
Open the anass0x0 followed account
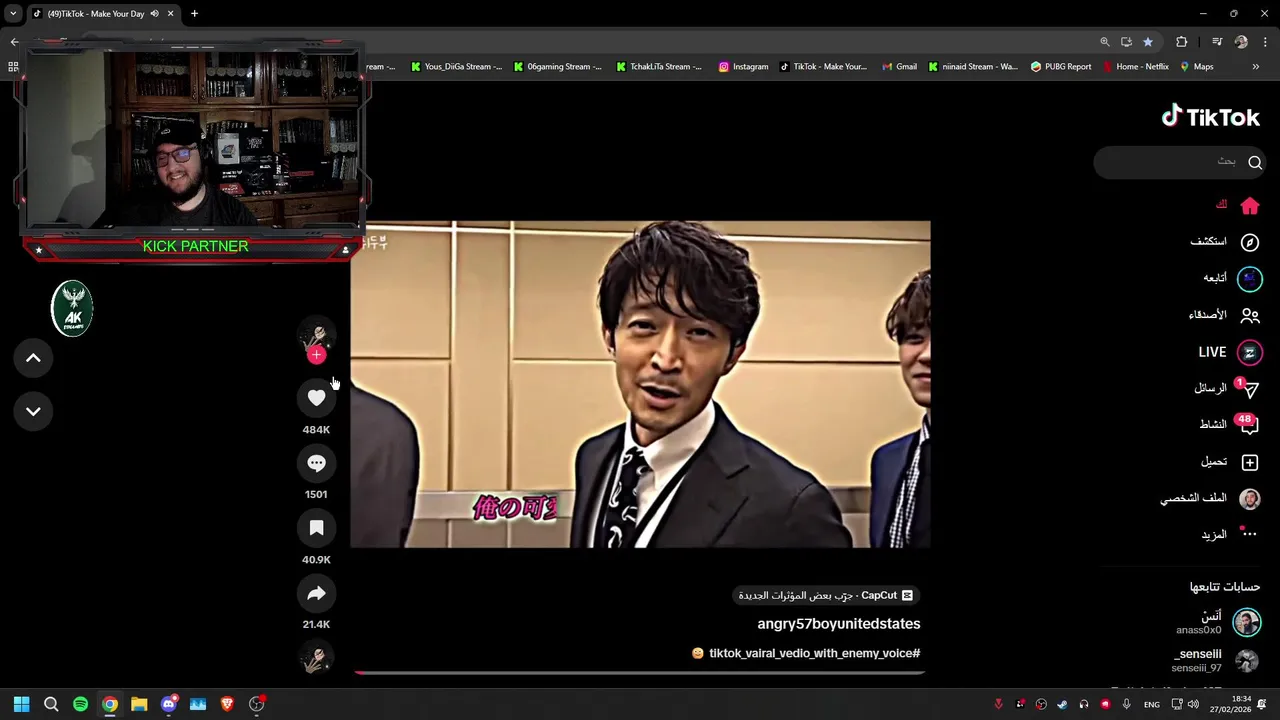point(1218,623)
